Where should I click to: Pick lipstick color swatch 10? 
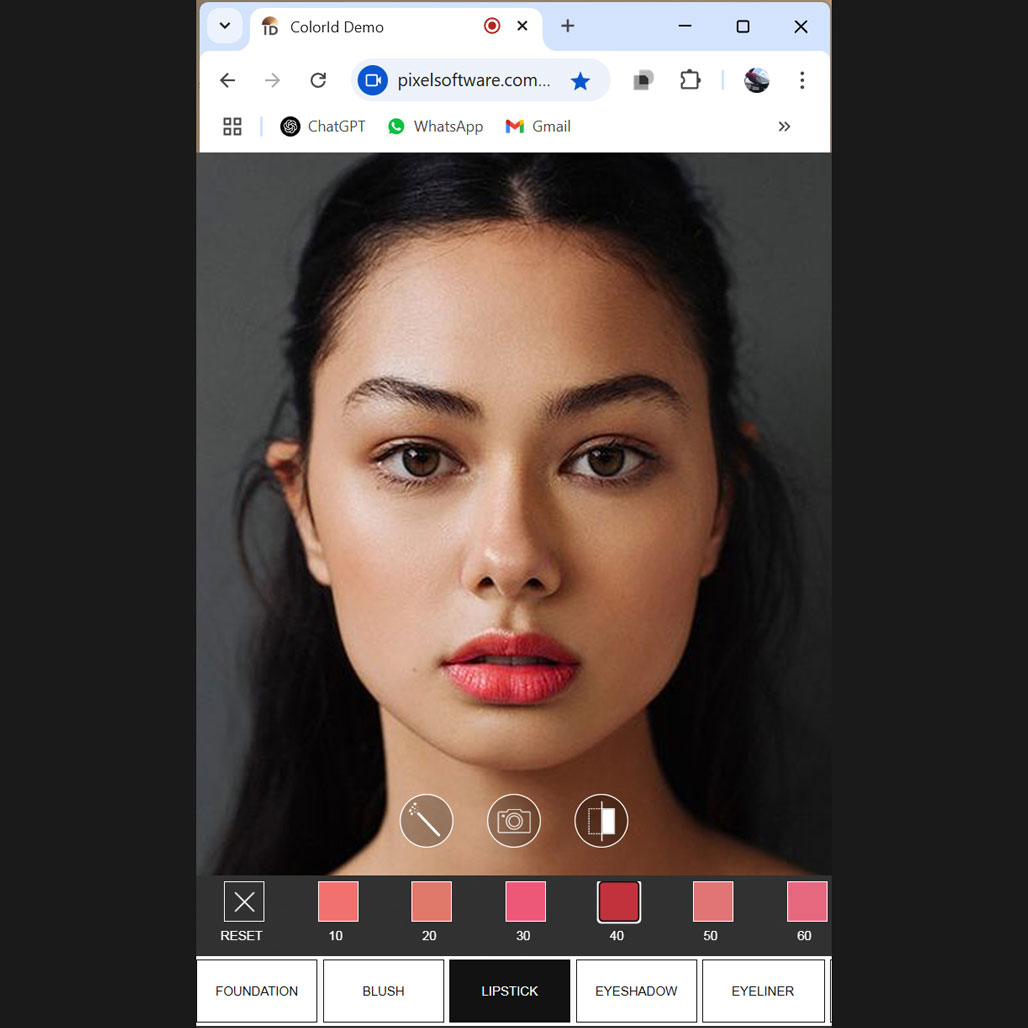338,901
